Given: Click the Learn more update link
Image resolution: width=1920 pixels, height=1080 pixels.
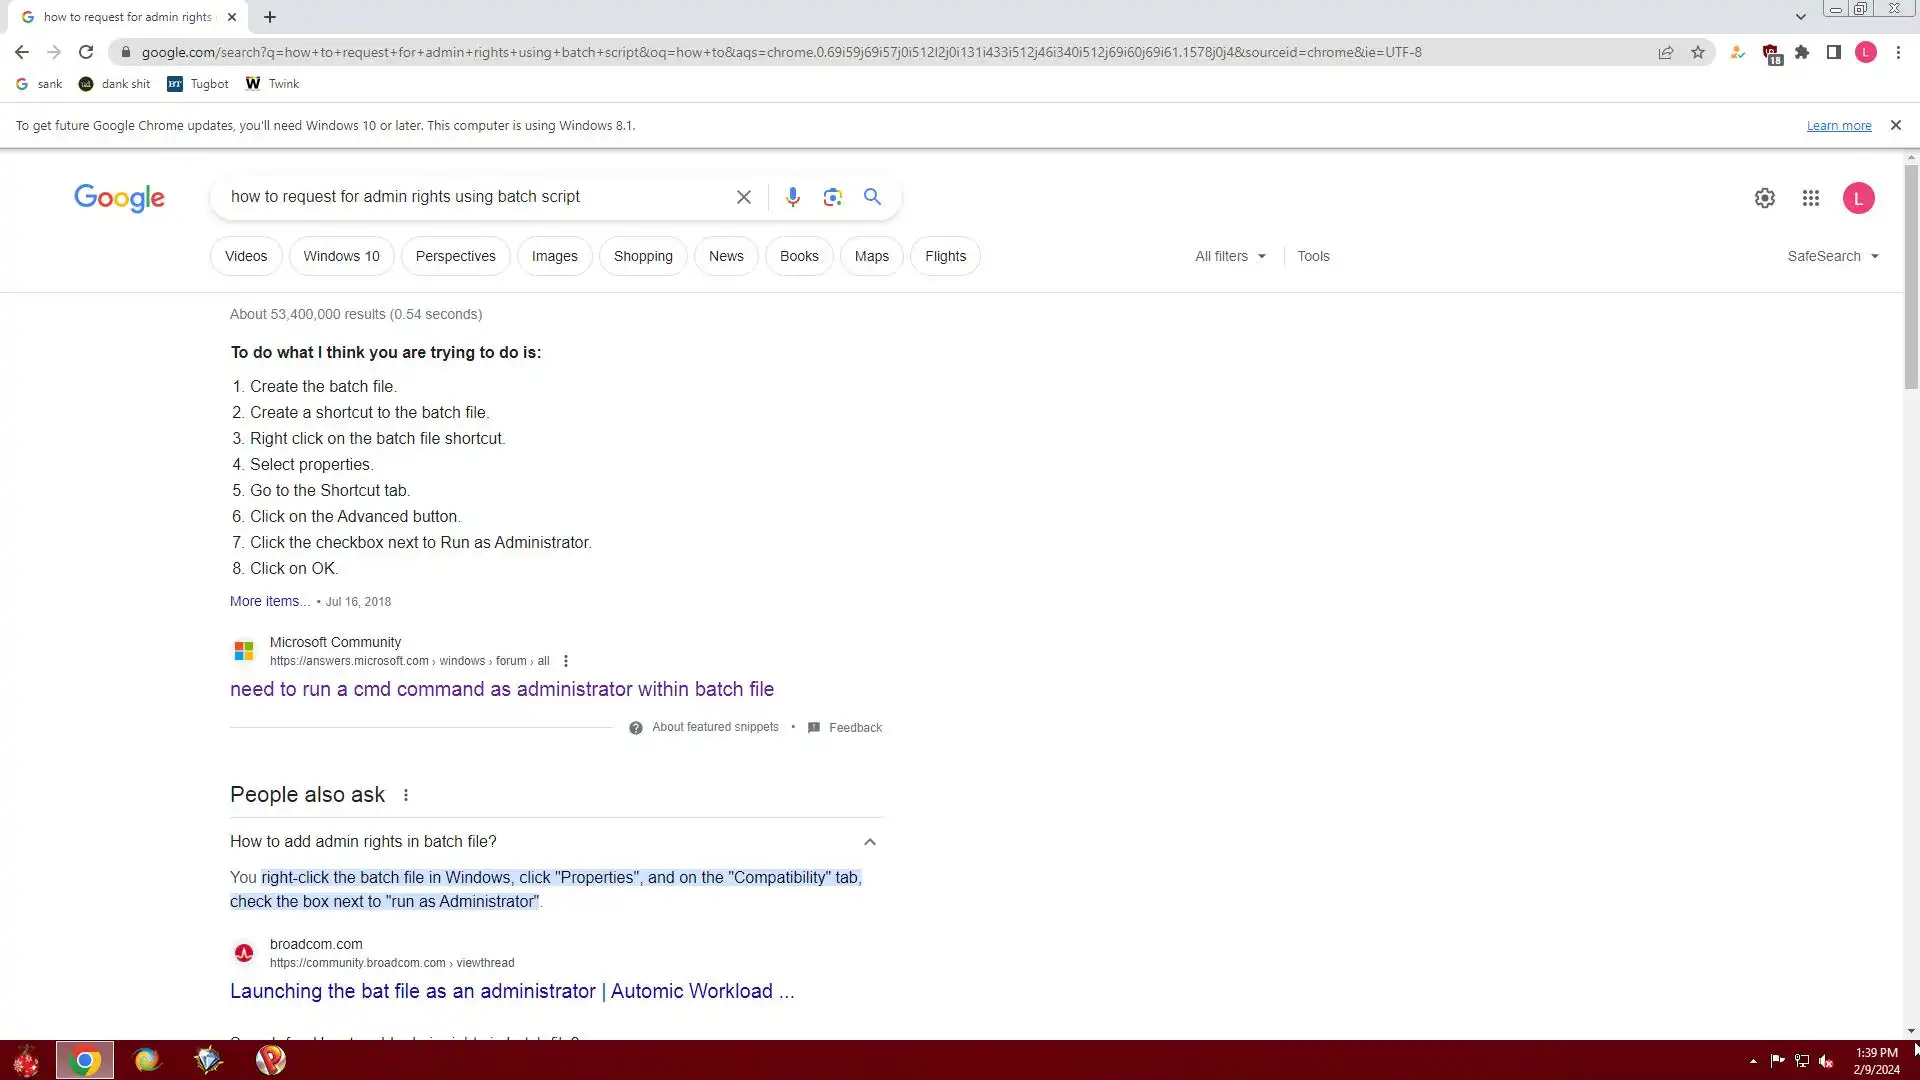Looking at the screenshot, I should 1838,125.
